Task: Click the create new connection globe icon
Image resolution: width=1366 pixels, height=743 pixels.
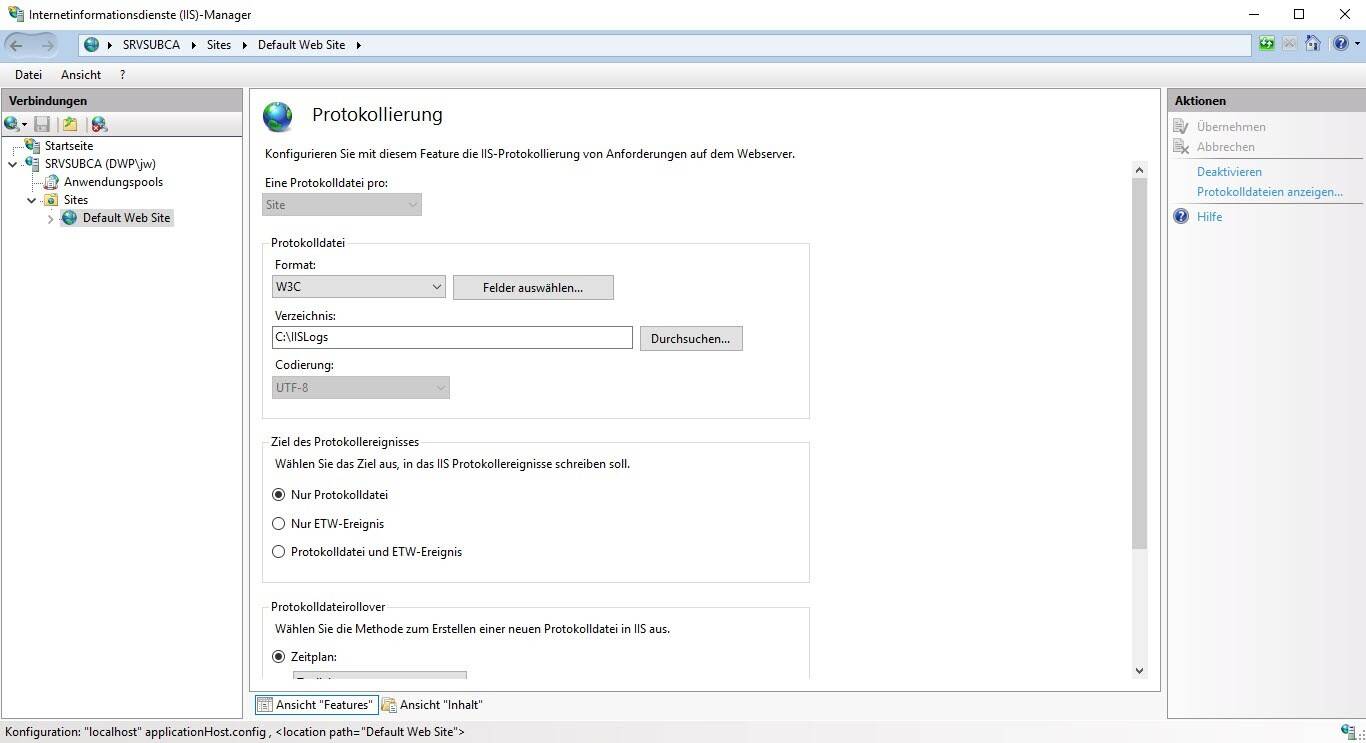Action: [12, 124]
